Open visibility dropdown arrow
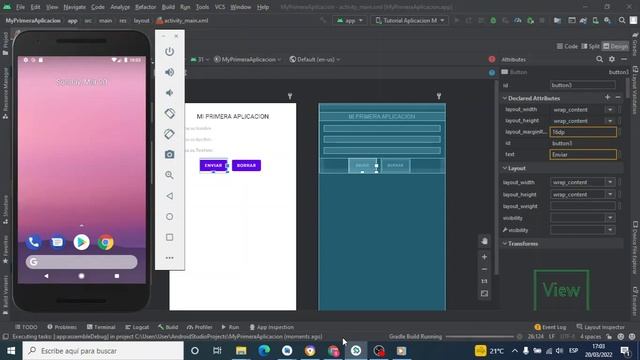This screenshot has height=360, width=640. [610, 218]
